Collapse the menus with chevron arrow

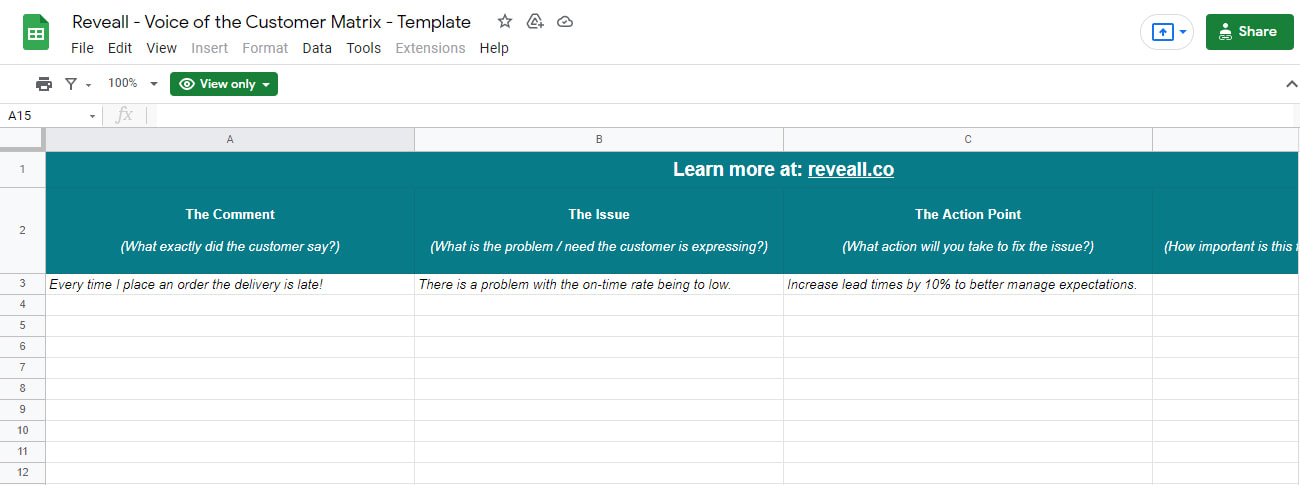coord(1291,85)
